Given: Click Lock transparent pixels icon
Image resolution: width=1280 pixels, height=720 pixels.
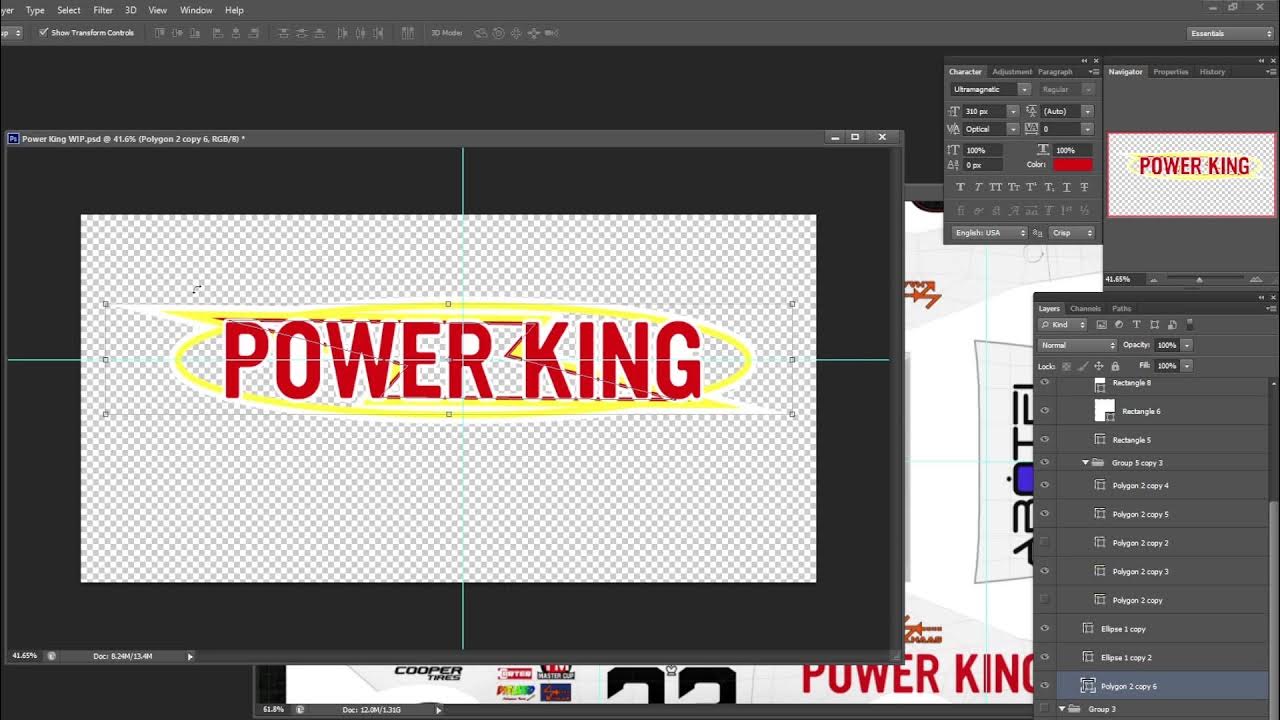Looking at the screenshot, I should pyautogui.click(x=1066, y=366).
